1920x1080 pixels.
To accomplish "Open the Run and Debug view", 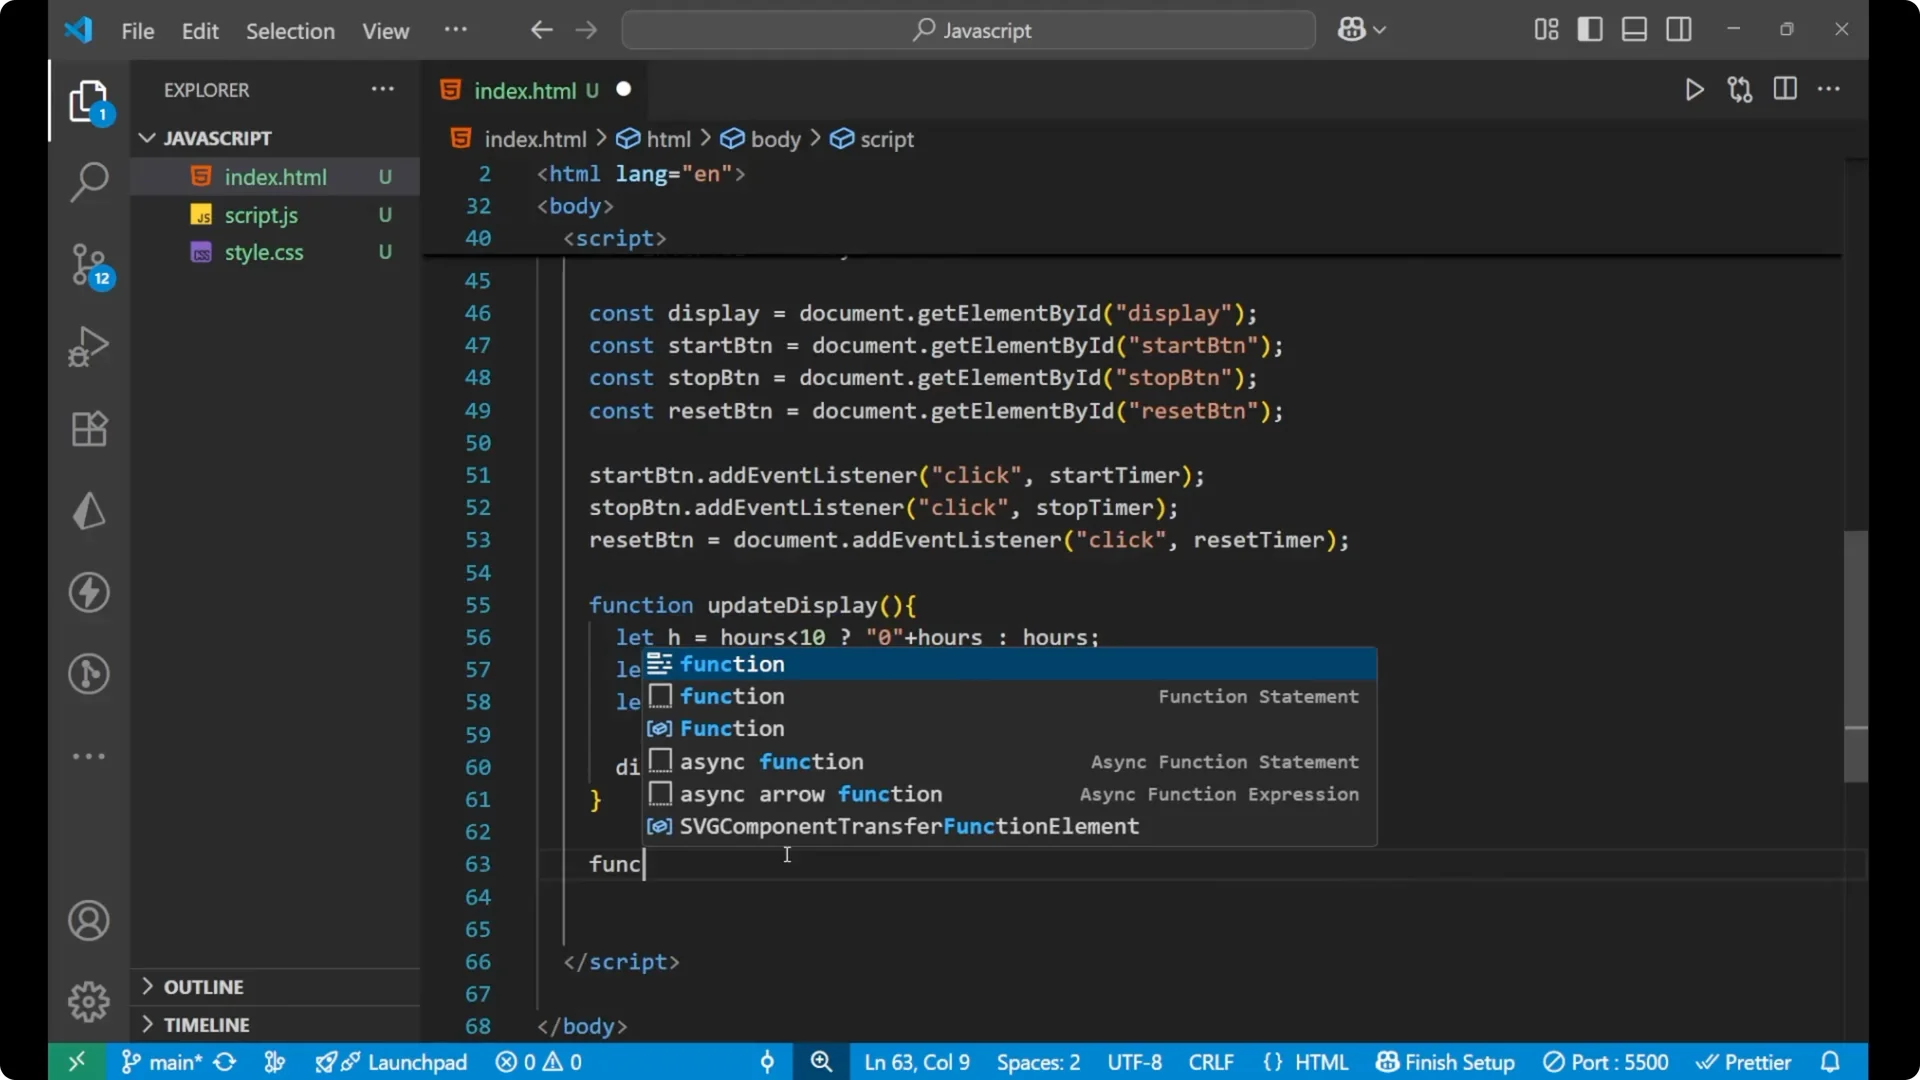I will point(89,346).
